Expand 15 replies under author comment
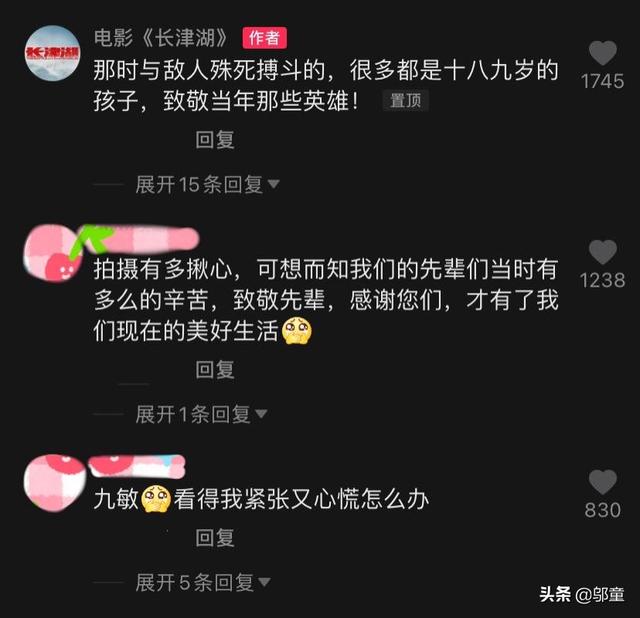The height and width of the screenshot is (618, 640). click(x=207, y=185)
